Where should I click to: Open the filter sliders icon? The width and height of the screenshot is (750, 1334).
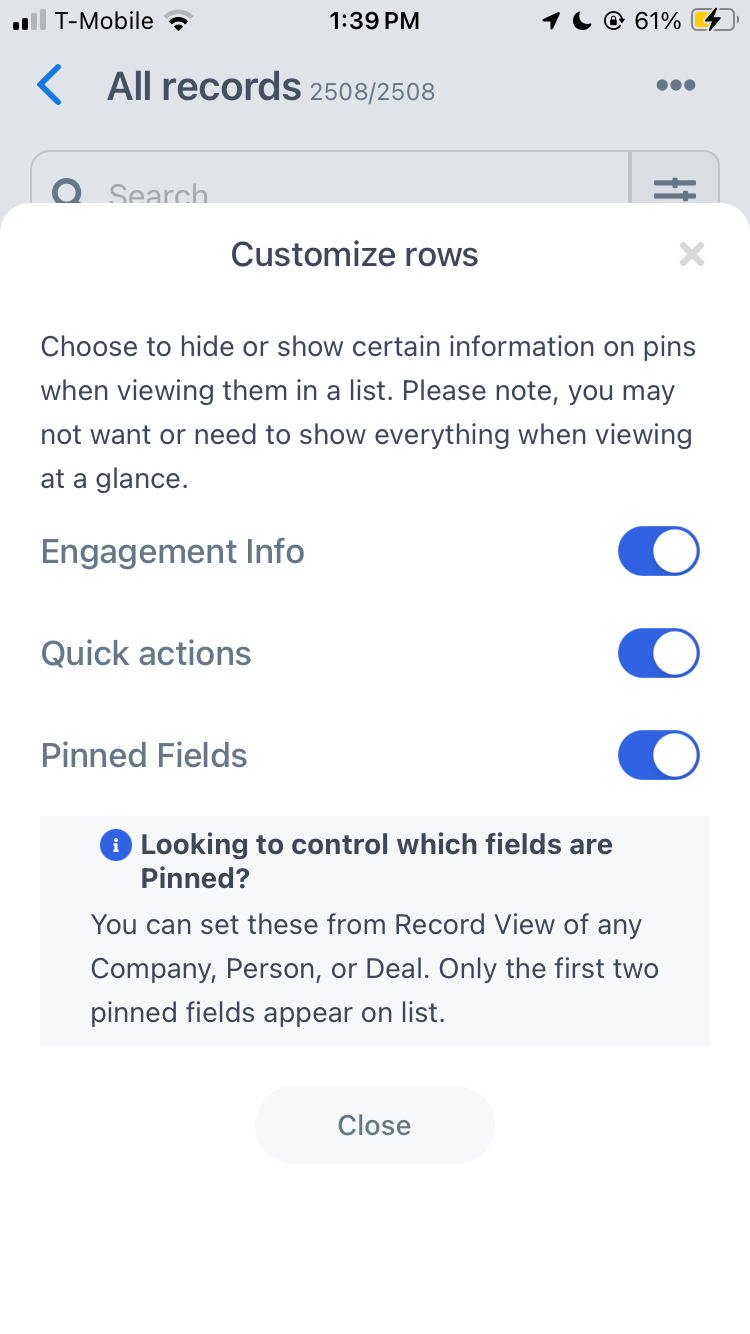[x=675, y=189]
